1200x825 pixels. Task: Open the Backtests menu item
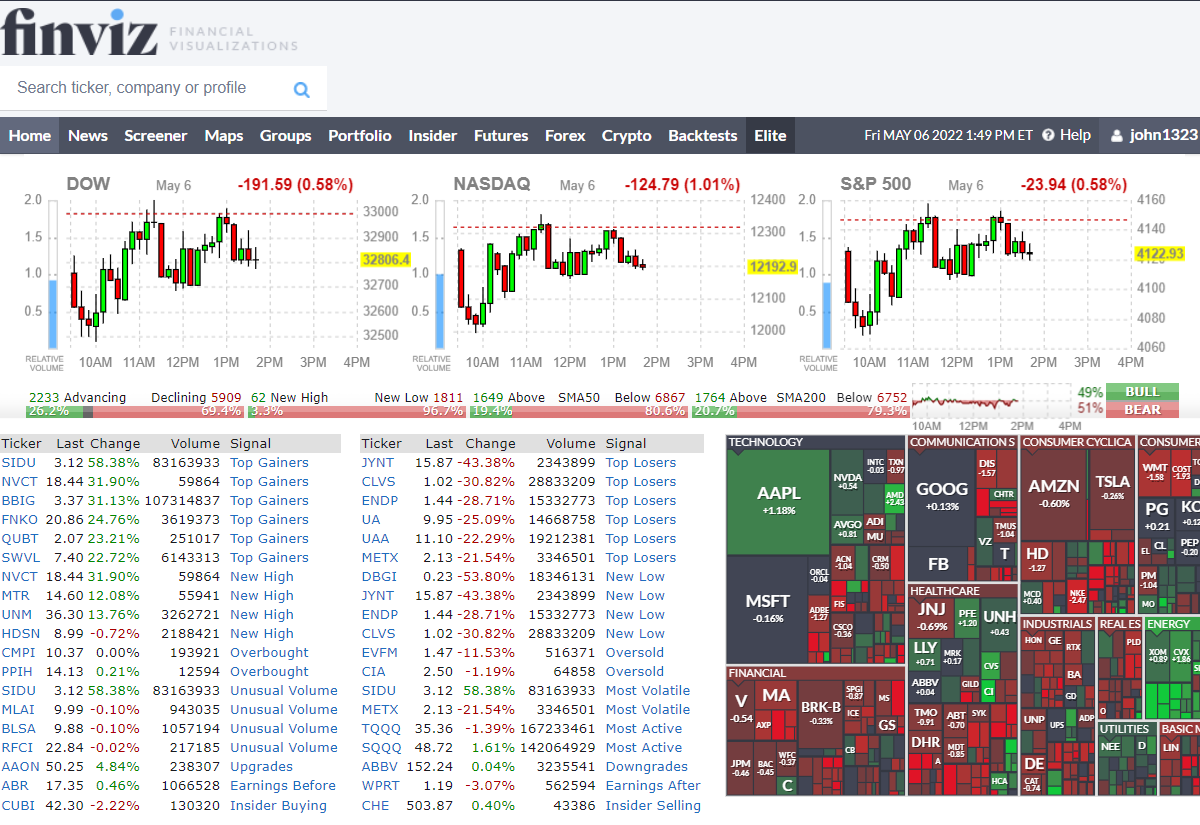click(703, 135)
